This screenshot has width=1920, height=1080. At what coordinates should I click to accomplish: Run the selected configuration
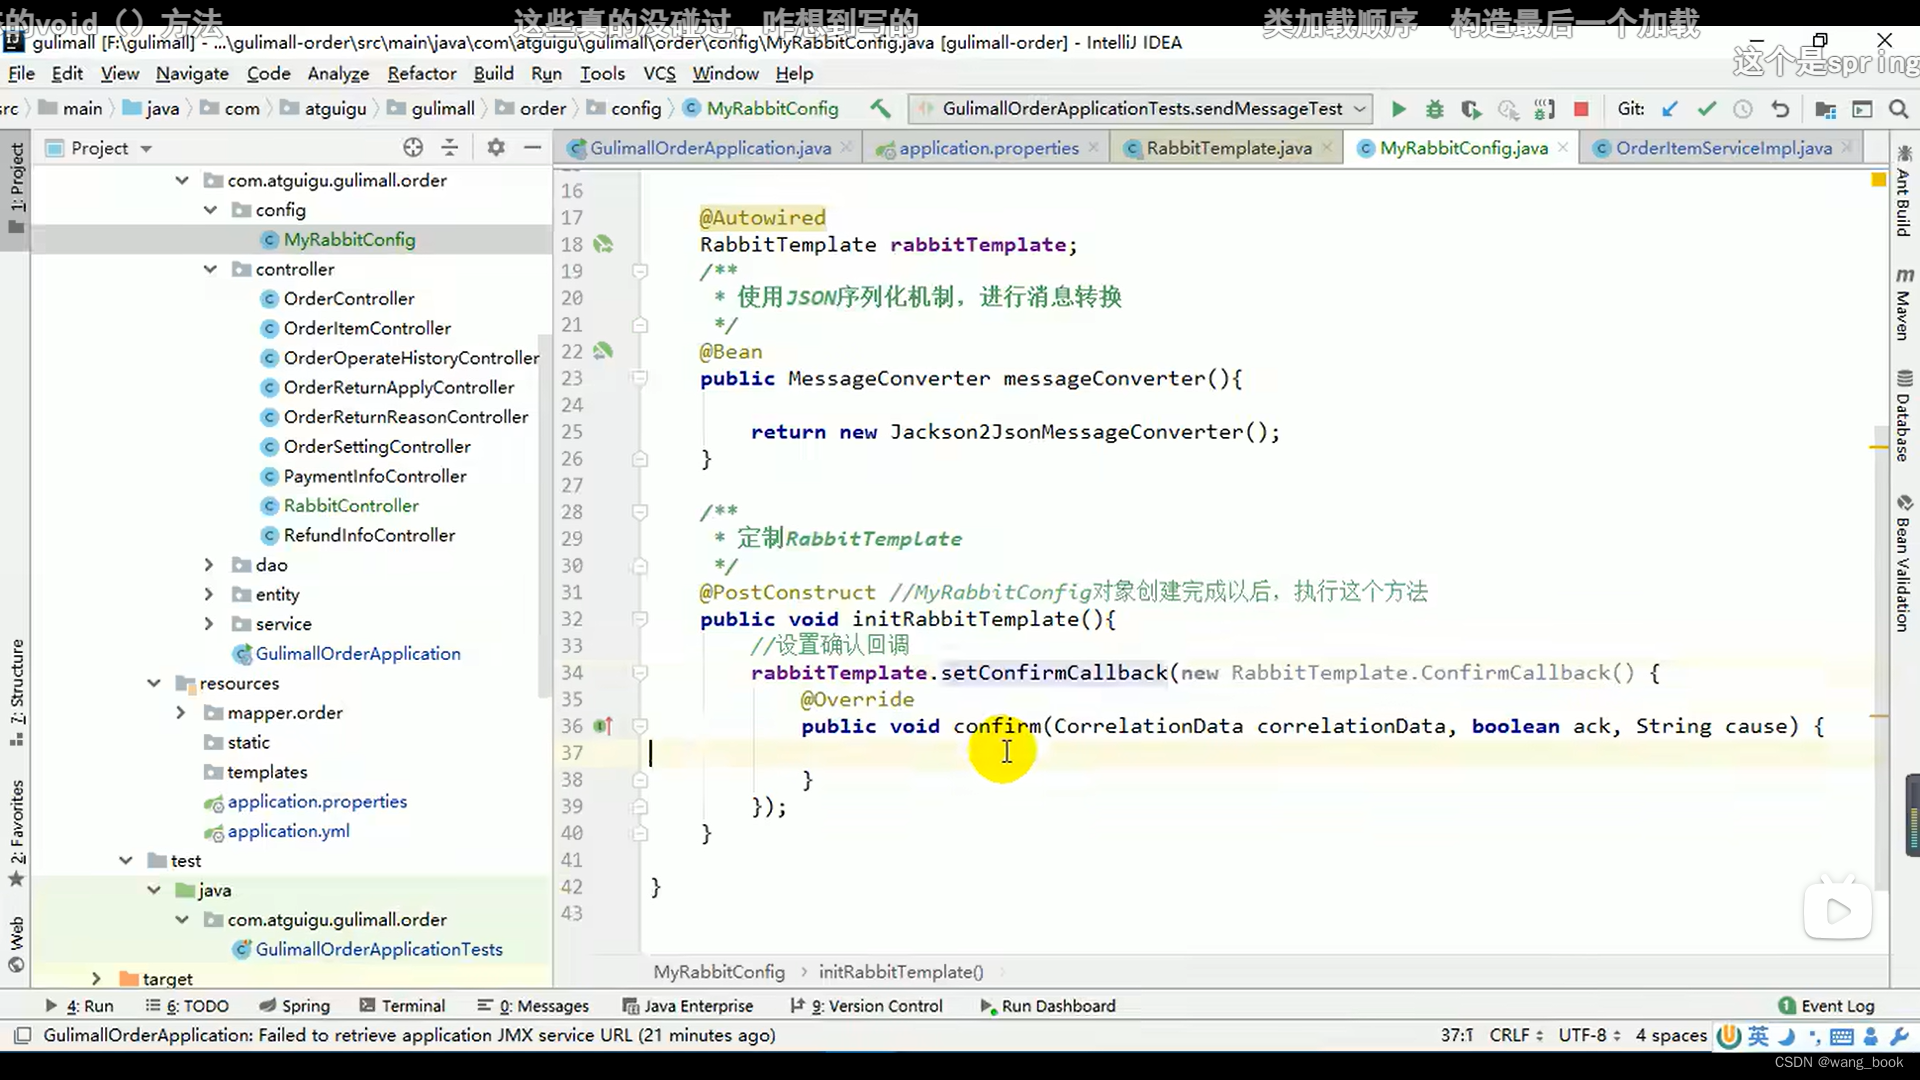[x=1398, y=109]
